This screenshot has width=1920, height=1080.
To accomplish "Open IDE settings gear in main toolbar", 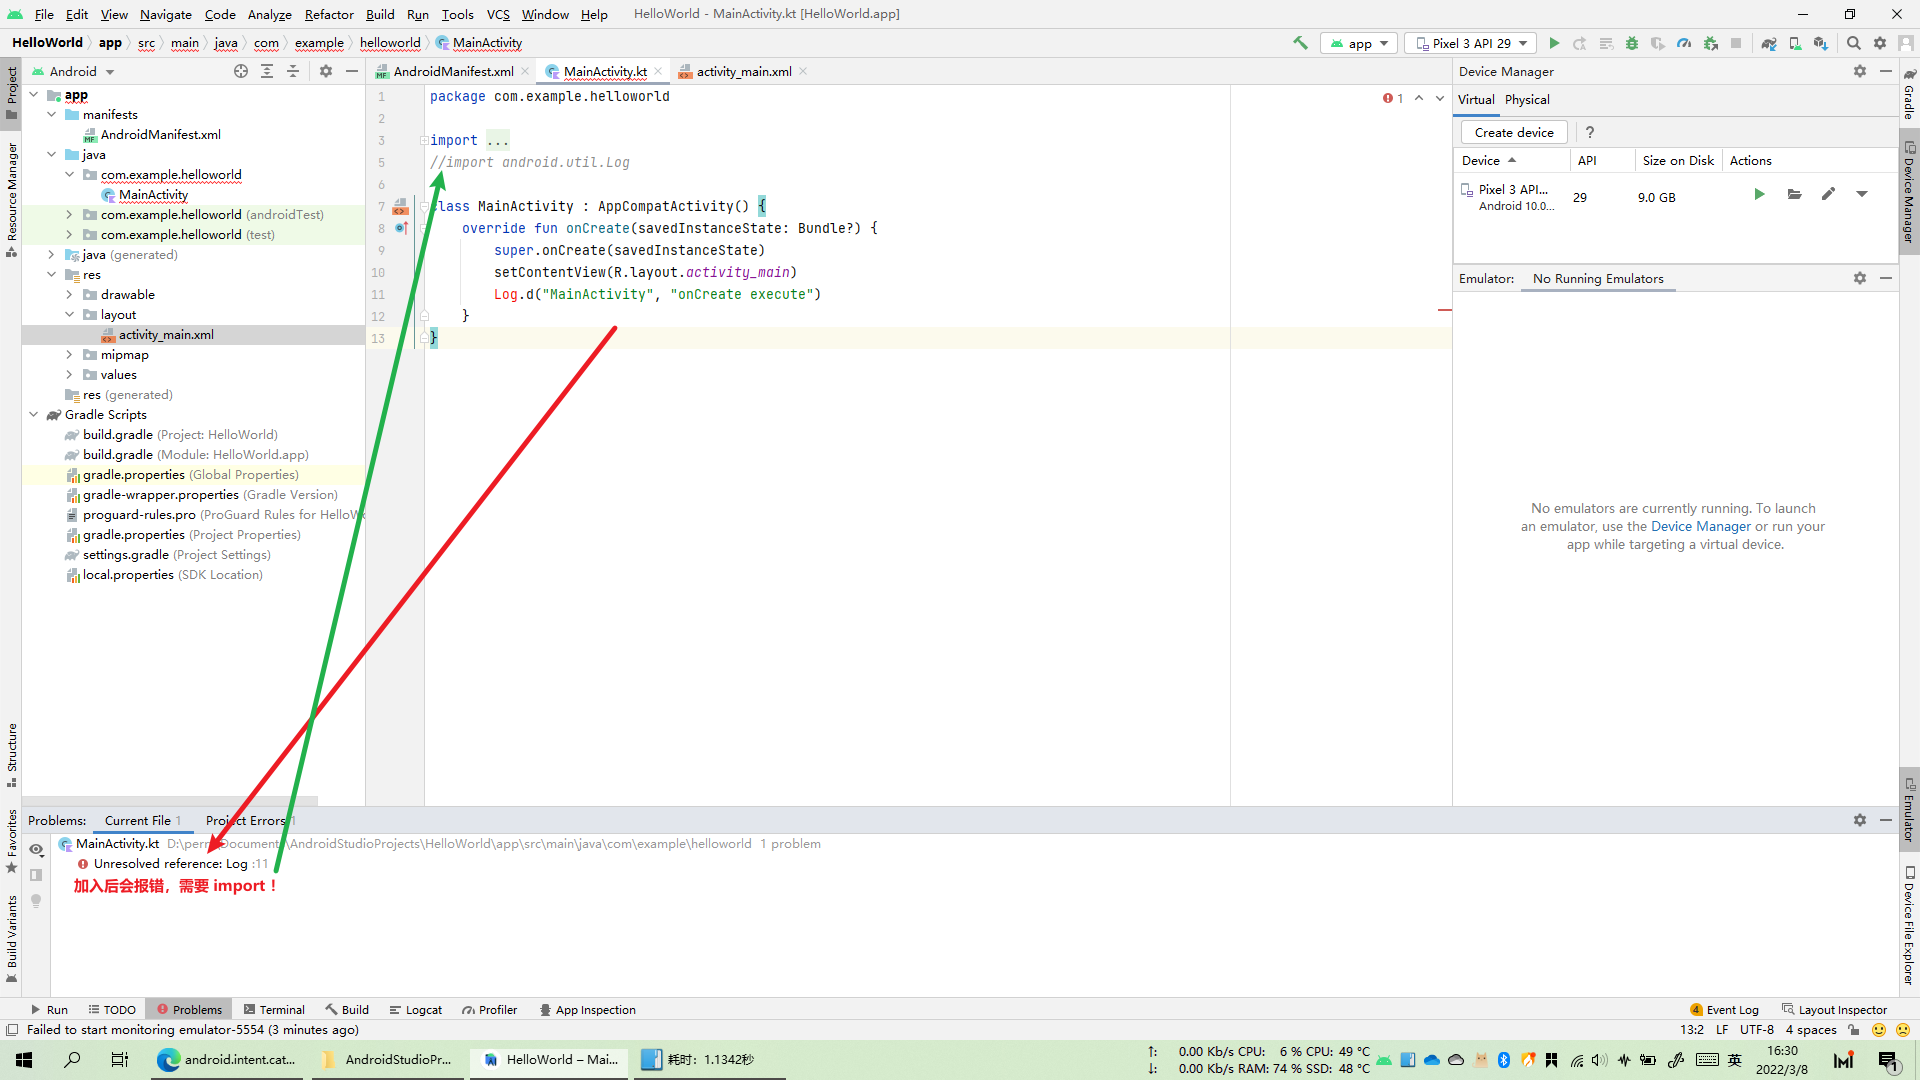I will click(x=1880, y=43).
